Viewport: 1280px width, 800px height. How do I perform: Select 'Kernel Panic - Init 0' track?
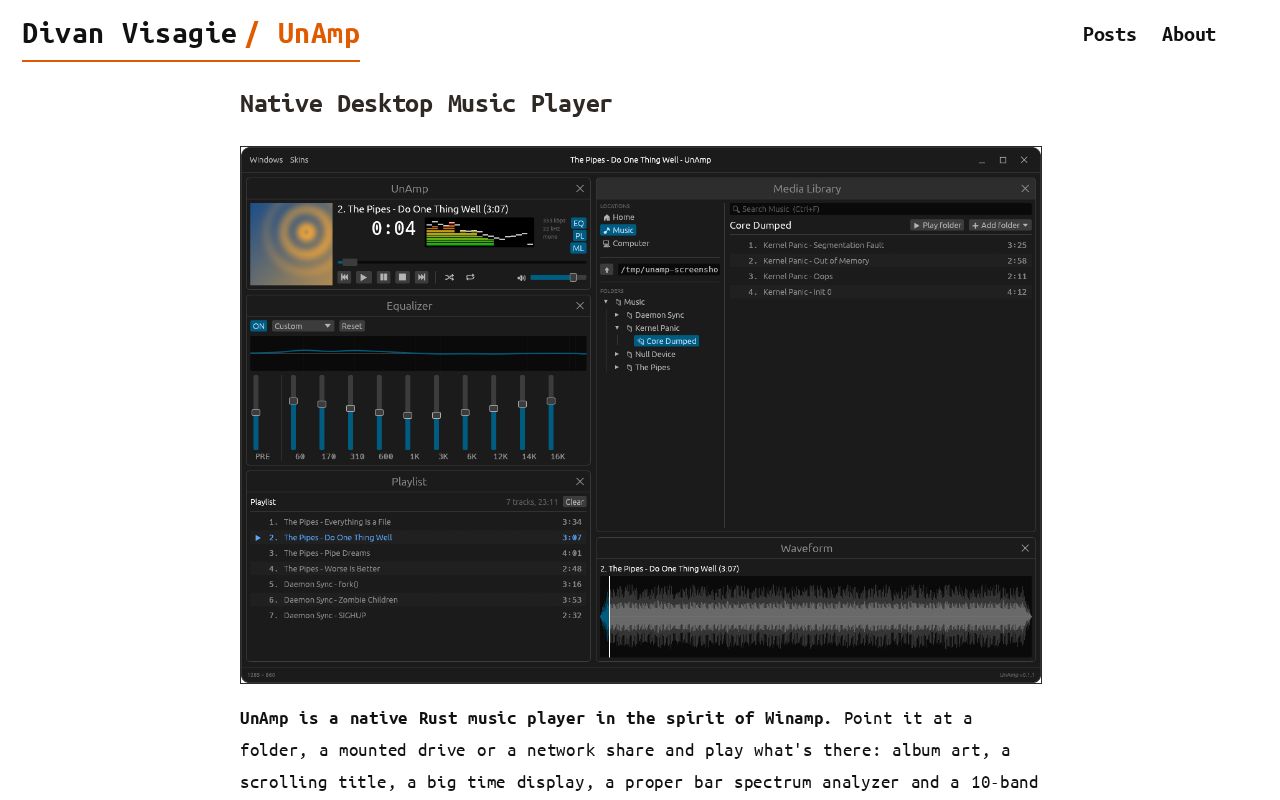coord(880,292)
